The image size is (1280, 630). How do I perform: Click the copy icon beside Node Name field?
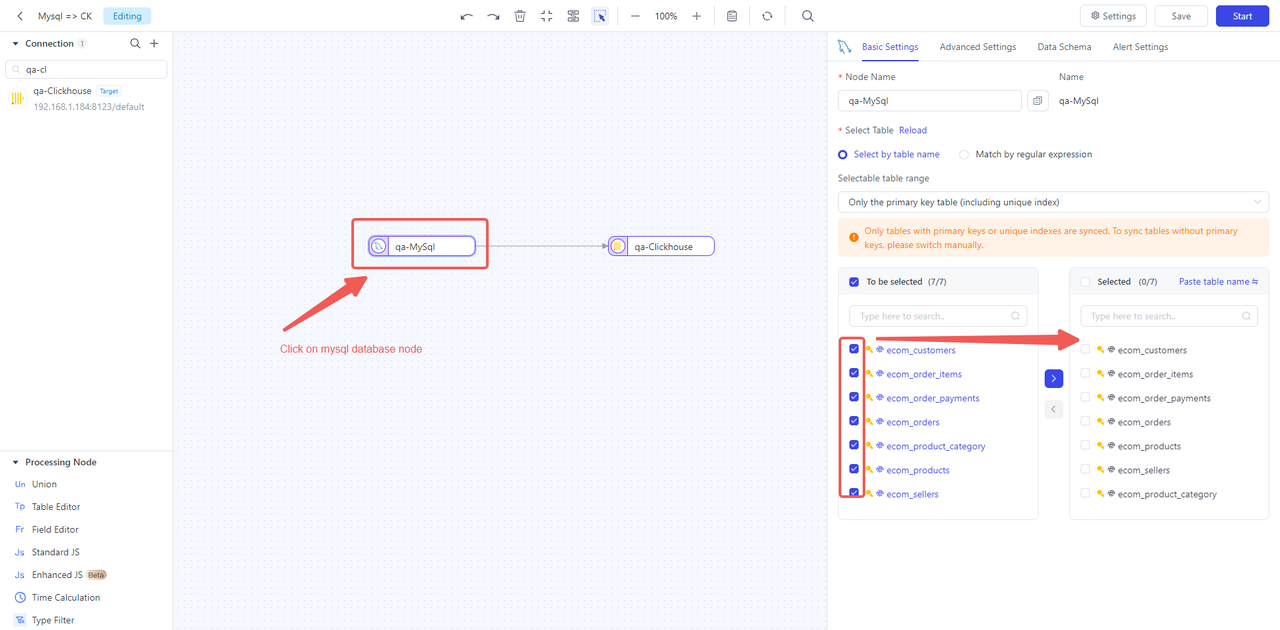(x=1038, y=101)
